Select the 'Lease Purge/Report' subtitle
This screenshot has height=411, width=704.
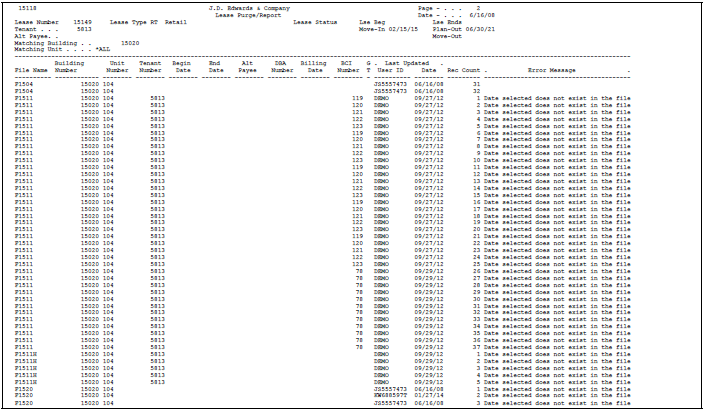[248, 15]
